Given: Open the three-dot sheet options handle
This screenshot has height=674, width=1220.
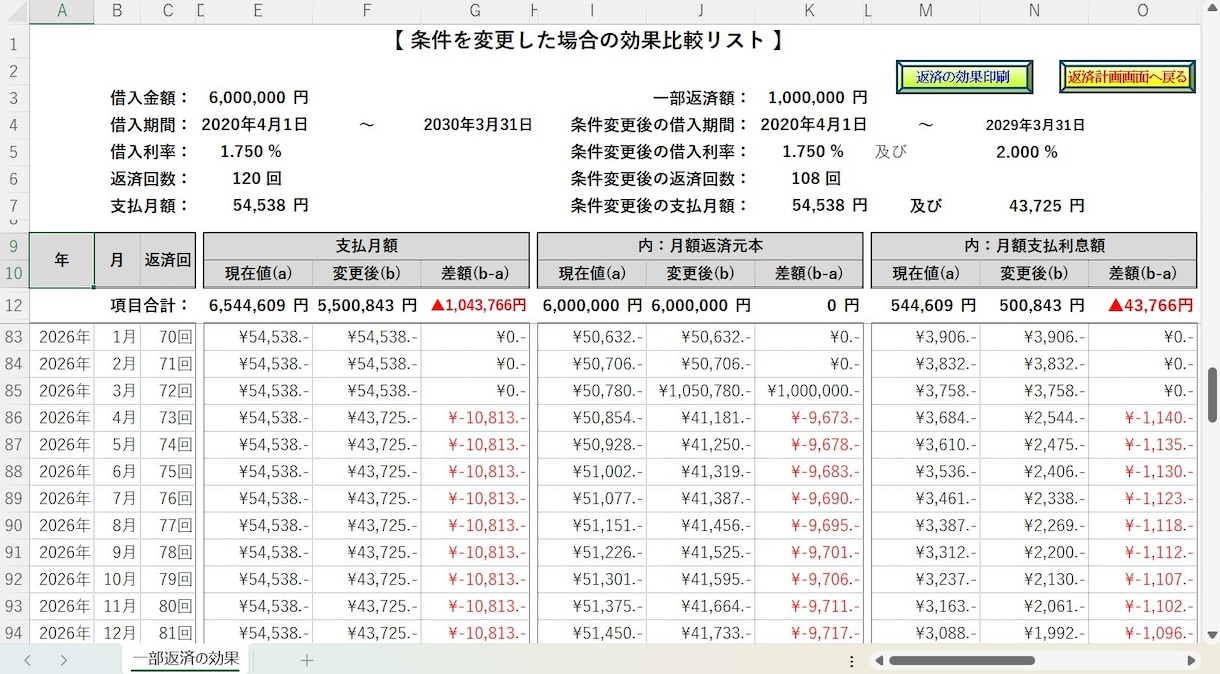Looking at the screenshot, I should click(x=852, y=660).
